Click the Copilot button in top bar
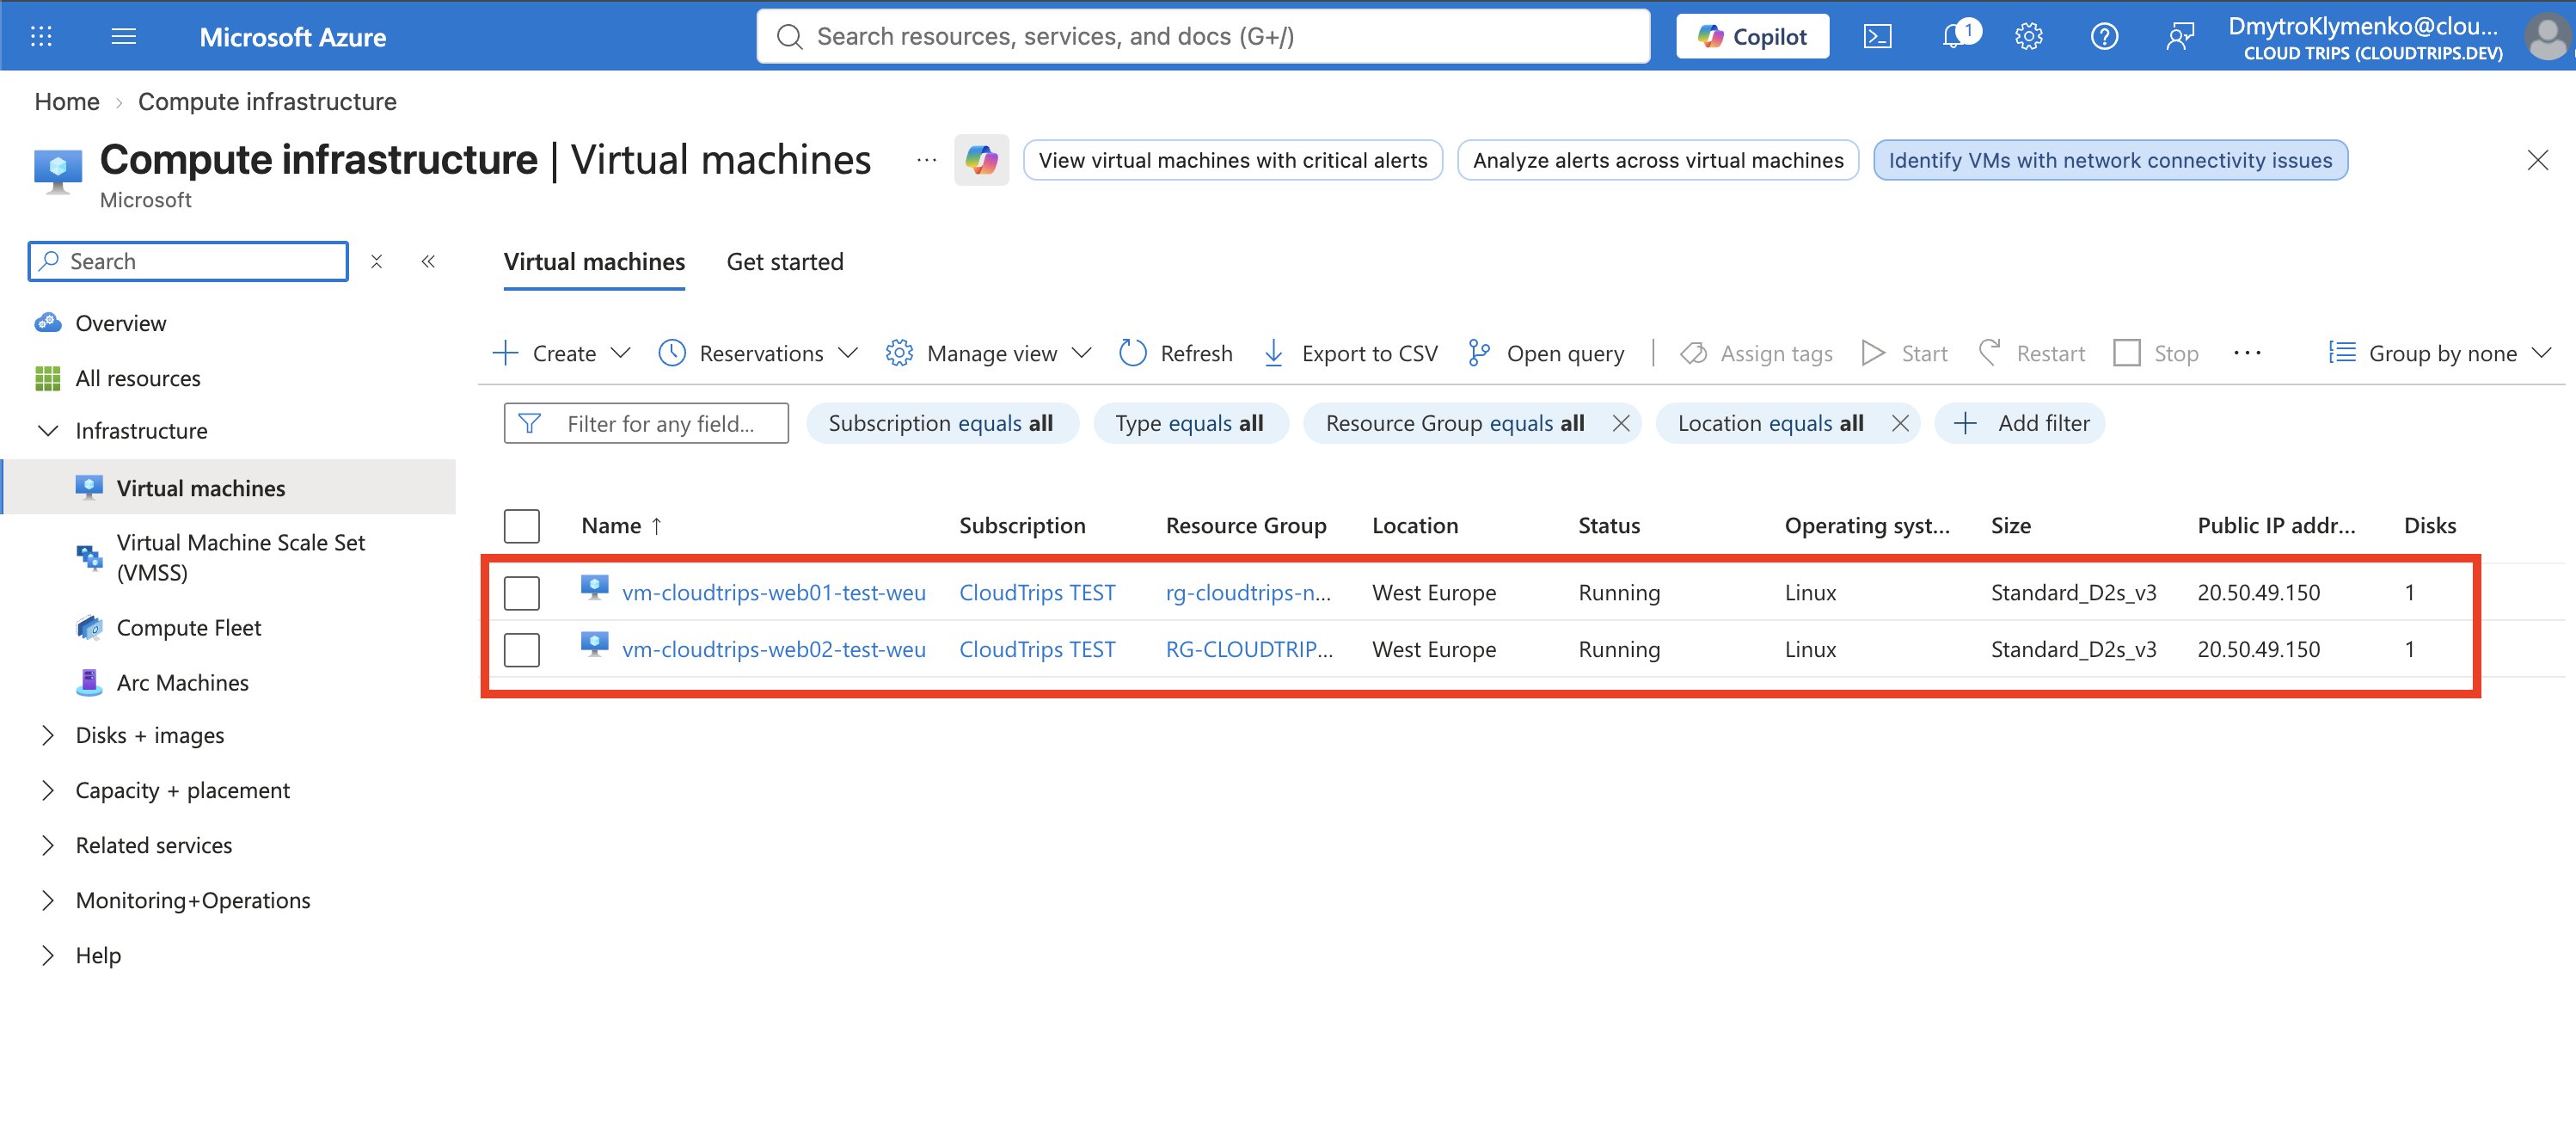This screenshot has height=1137, width=2576. (x=1752, y=37)
